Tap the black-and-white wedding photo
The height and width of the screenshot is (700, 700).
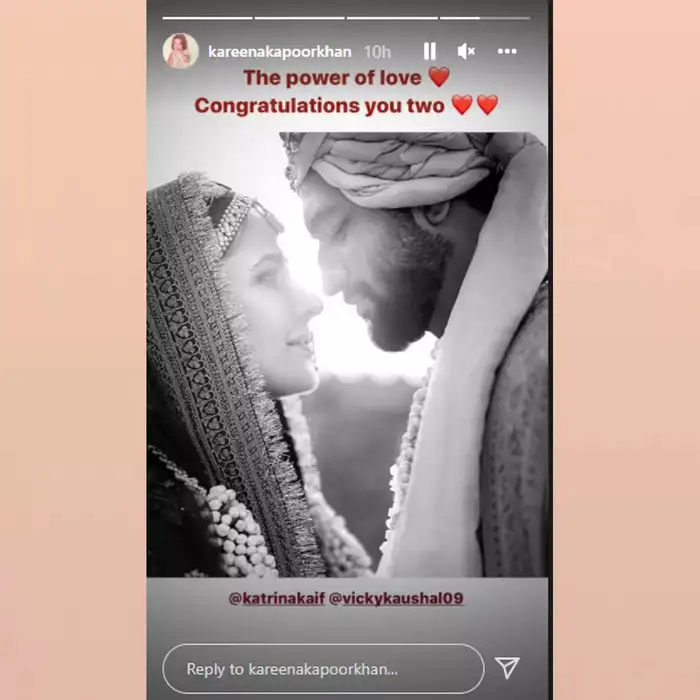[347, 355]
